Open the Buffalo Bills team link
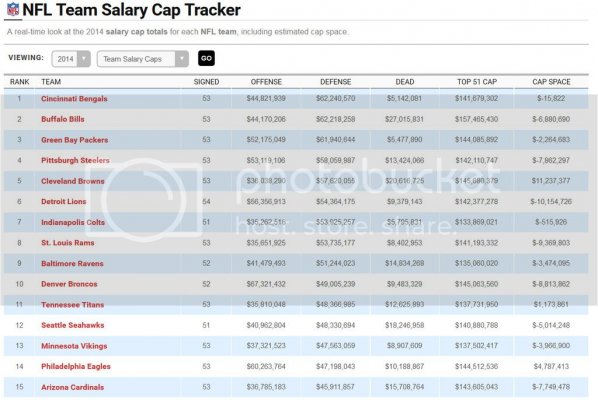 (63, 119)
